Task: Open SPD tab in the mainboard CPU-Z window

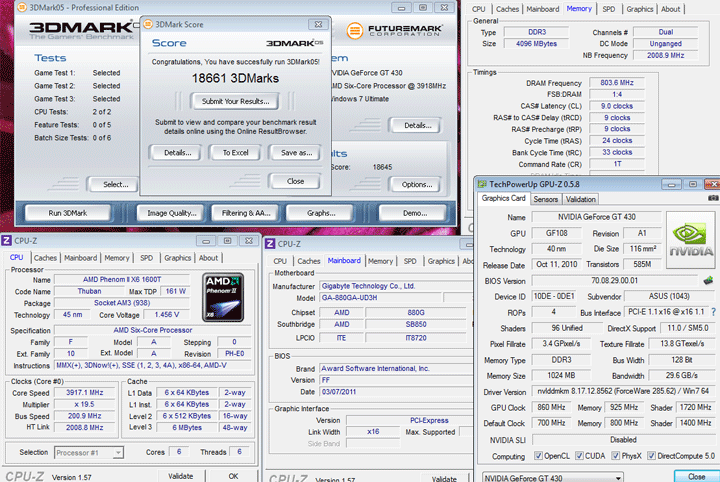Action: [x=410, y=261]
